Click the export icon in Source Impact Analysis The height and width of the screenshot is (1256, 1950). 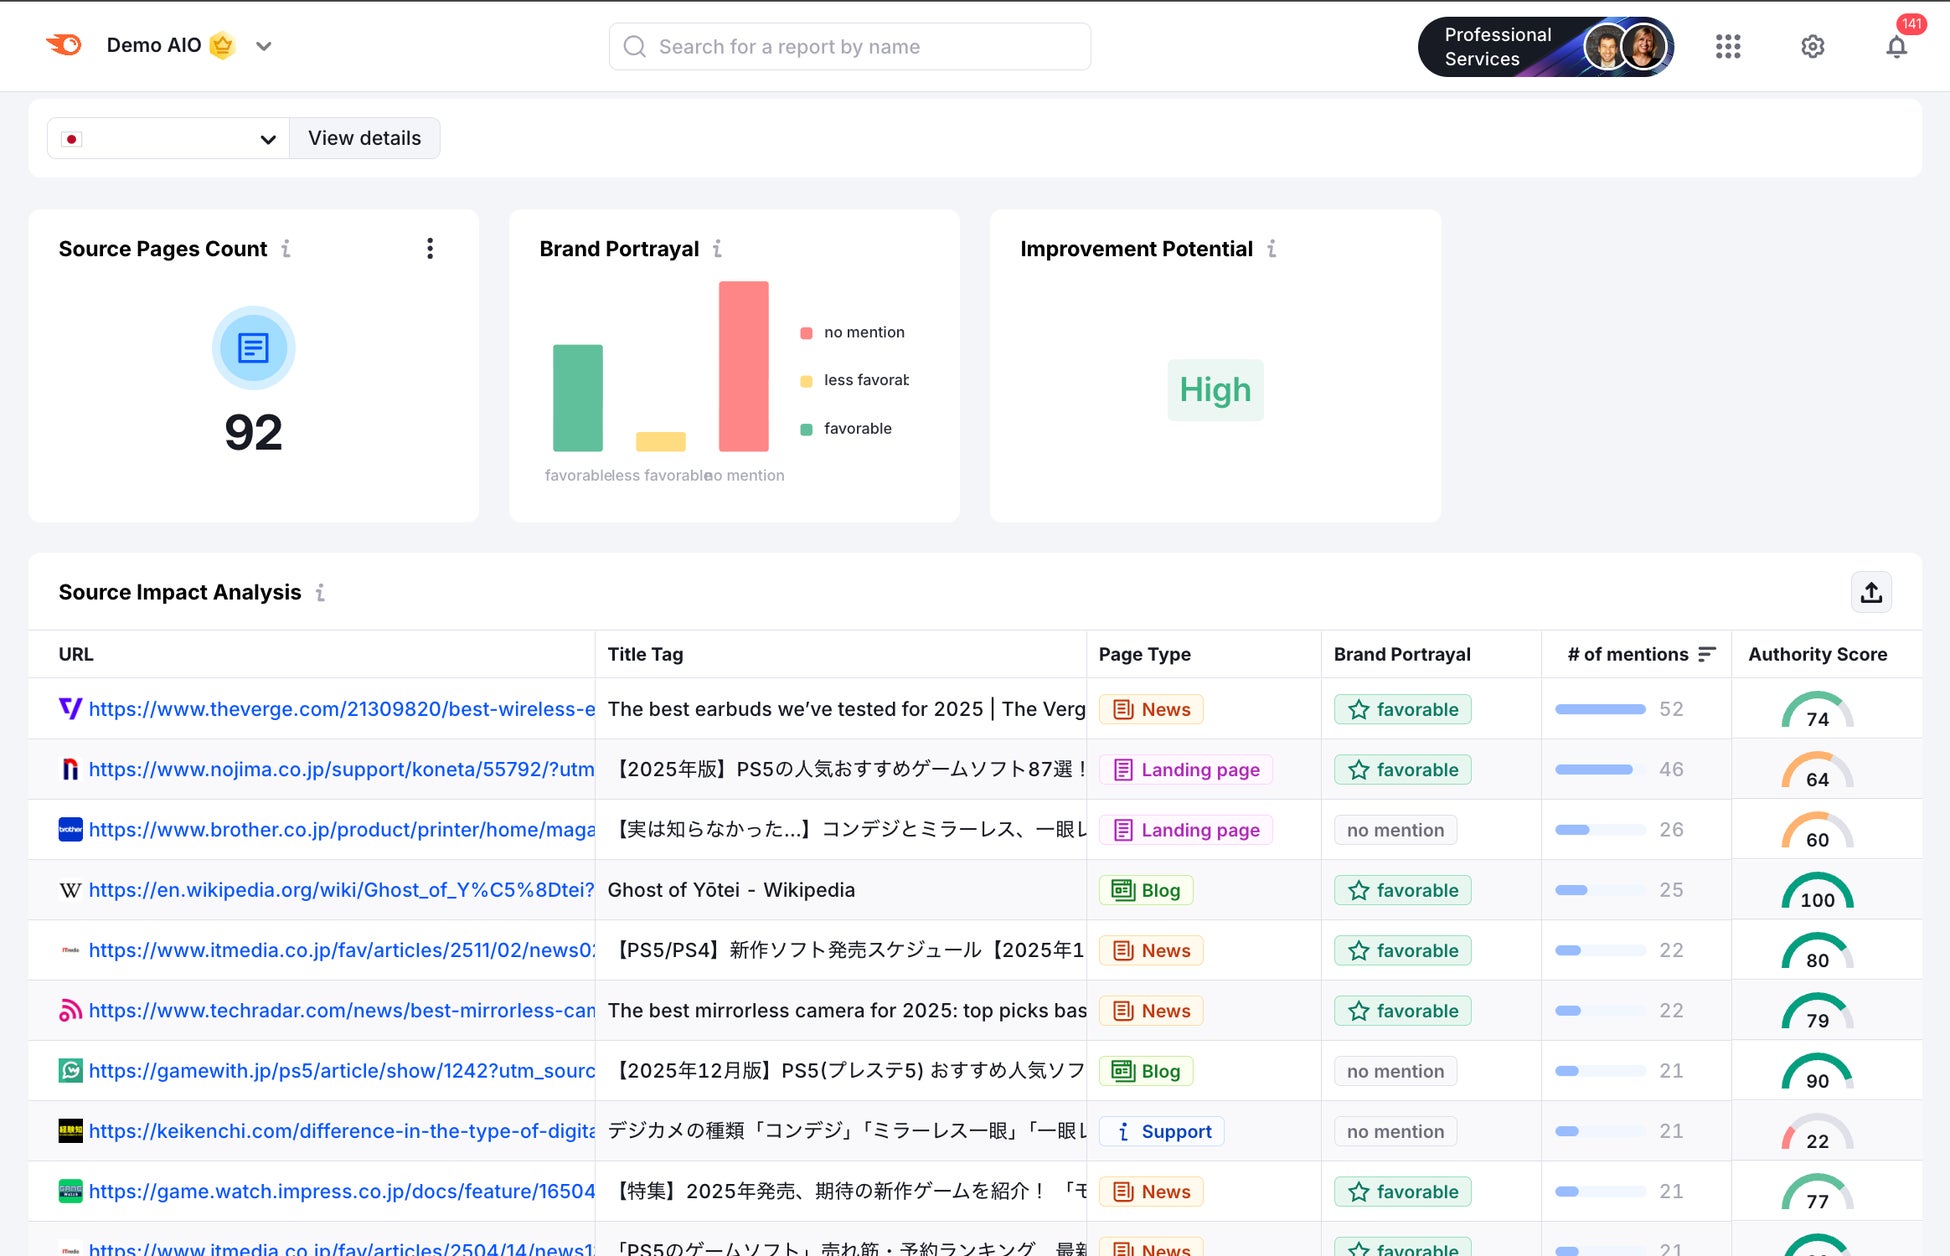(1871, 592)
